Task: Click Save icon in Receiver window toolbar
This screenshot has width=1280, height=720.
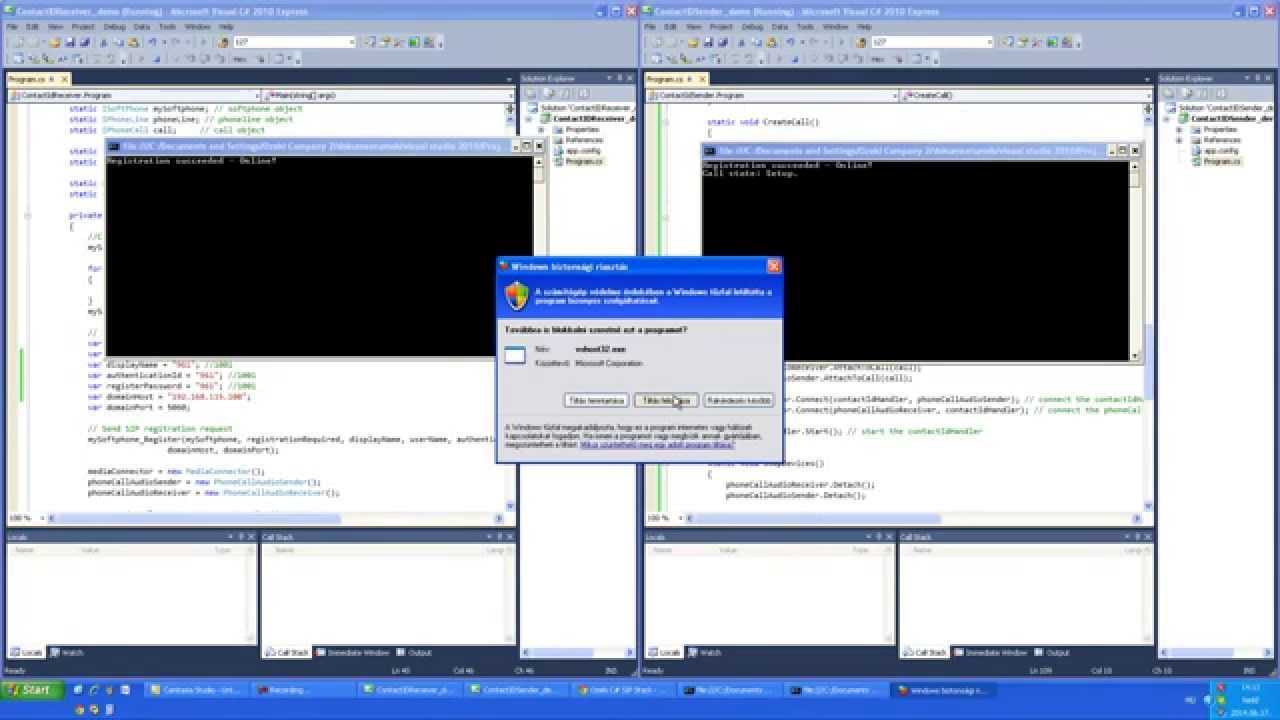Action: (69, 42)
